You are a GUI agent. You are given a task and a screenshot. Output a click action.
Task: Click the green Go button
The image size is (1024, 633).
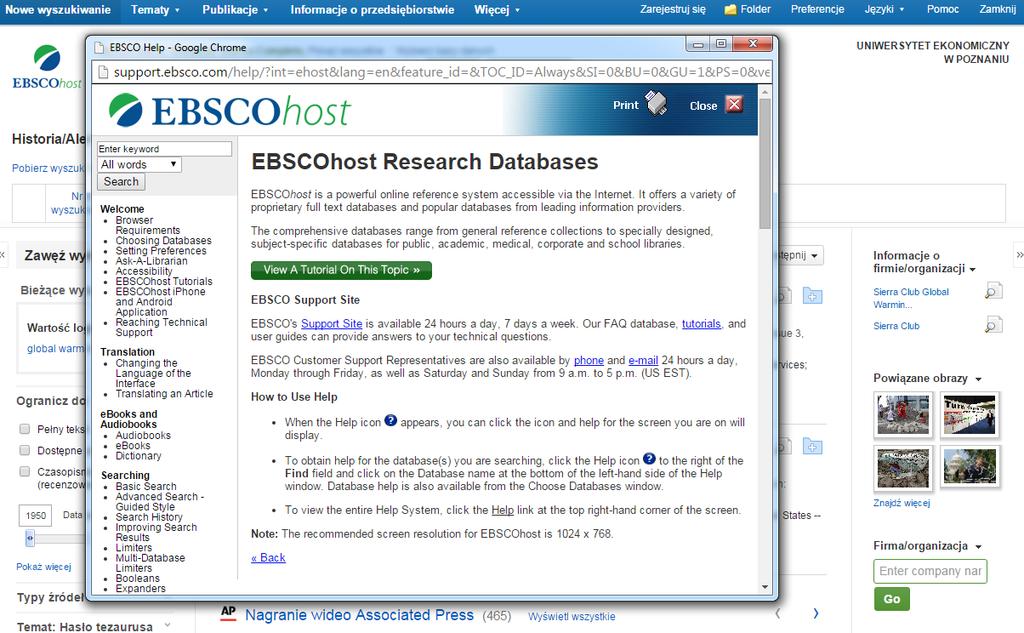point(891,598)
